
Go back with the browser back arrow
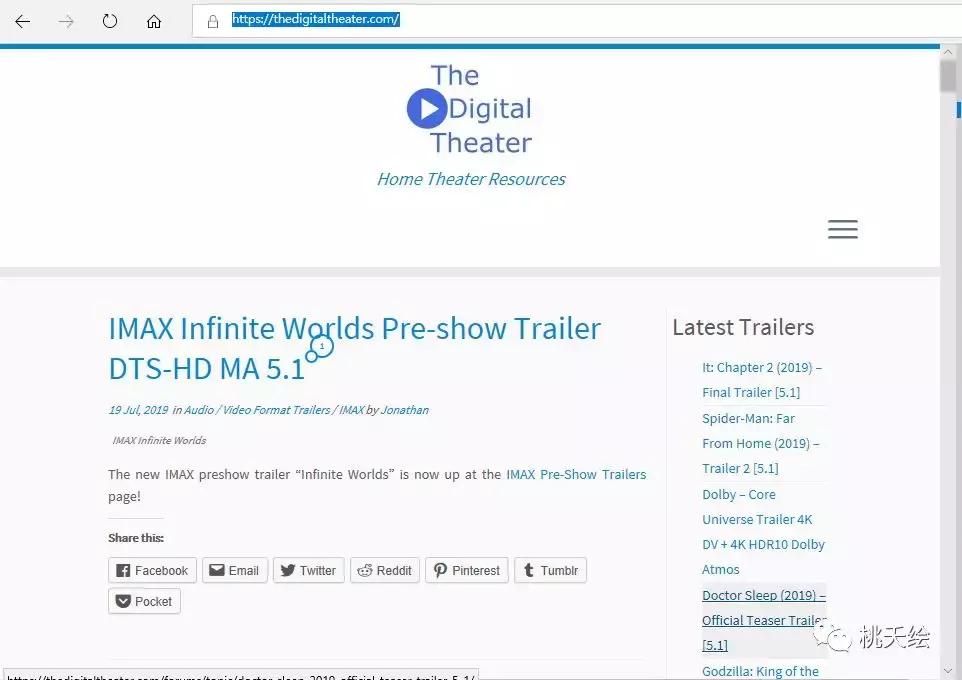pyautogui.click(x=23, y=21)
